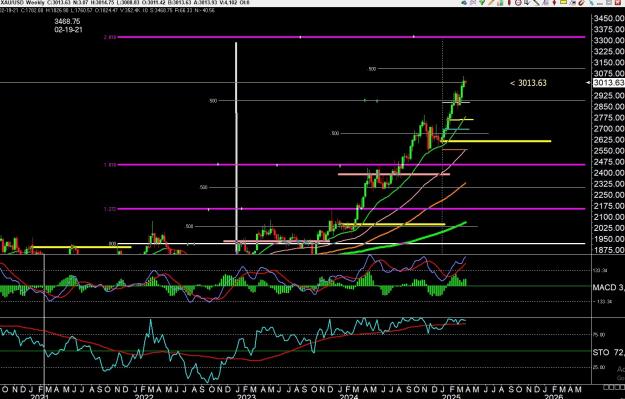Click the '< 3013.63' price annotation
Viewport: 625px width, 399px height.
[528, 83]
